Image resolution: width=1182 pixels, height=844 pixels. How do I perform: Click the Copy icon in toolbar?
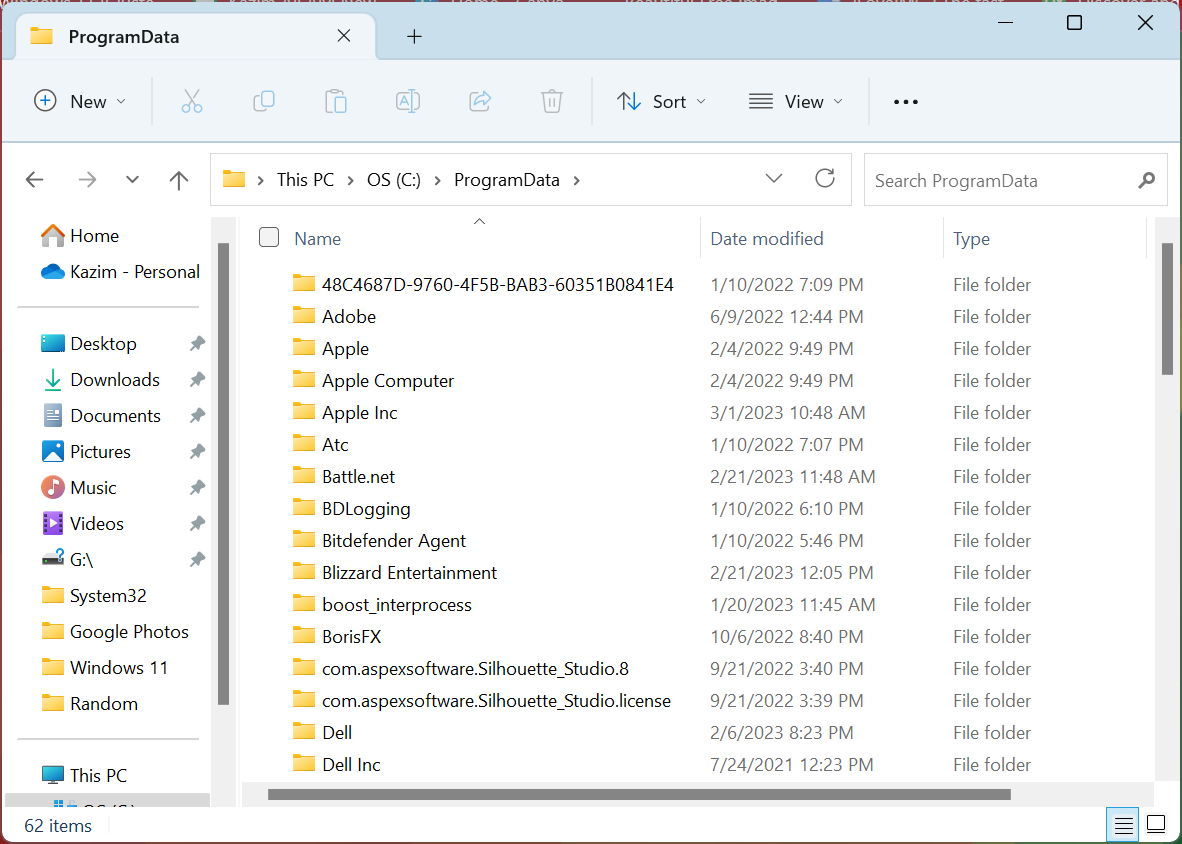point(264,101)
